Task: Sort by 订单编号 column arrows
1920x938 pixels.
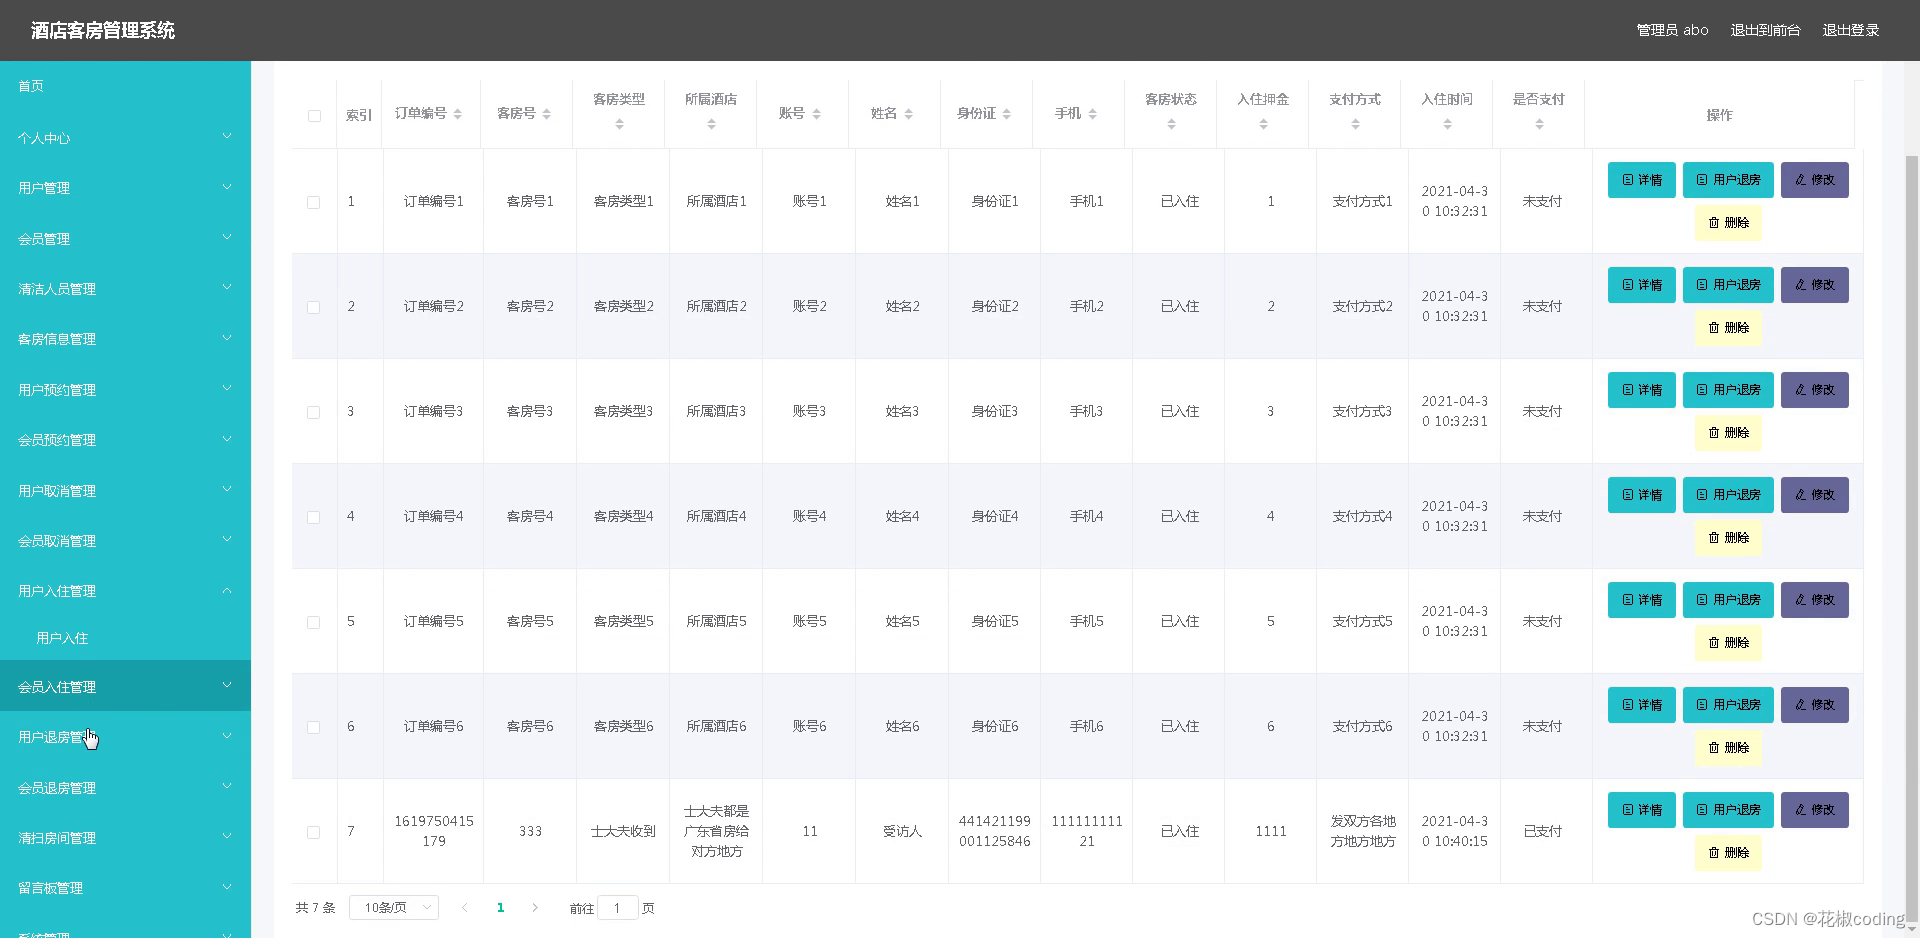Action: pyautogui.click(x=457, y=114)
